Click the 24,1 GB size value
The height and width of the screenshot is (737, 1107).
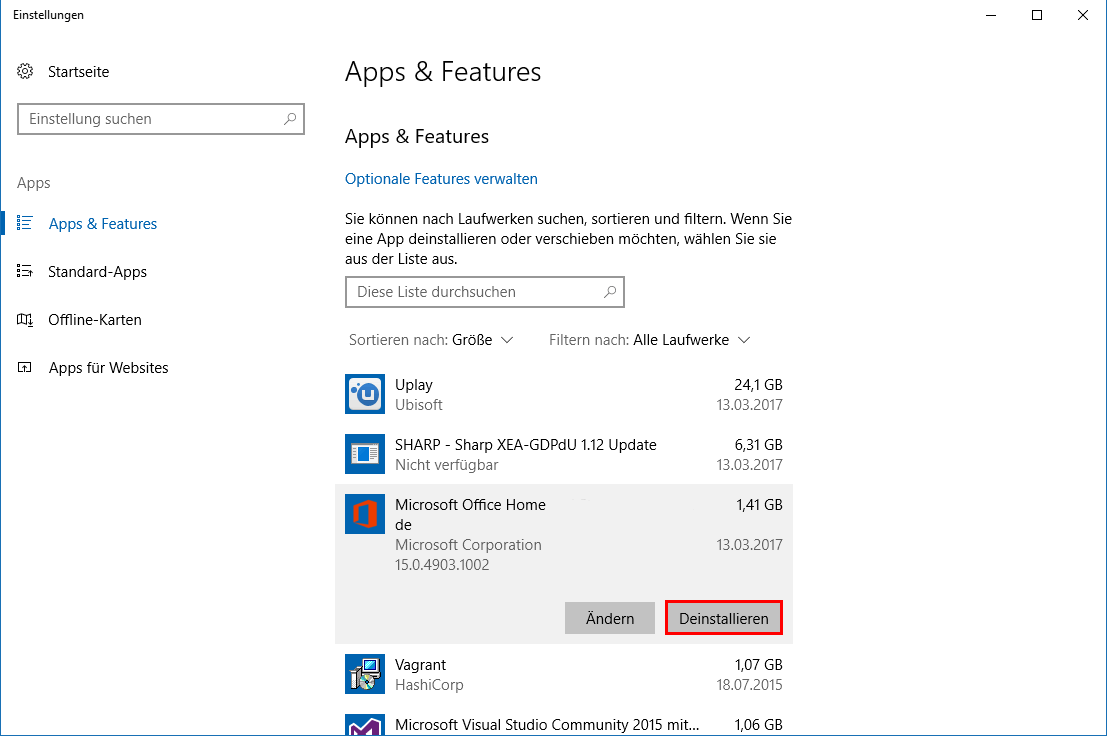758,385
